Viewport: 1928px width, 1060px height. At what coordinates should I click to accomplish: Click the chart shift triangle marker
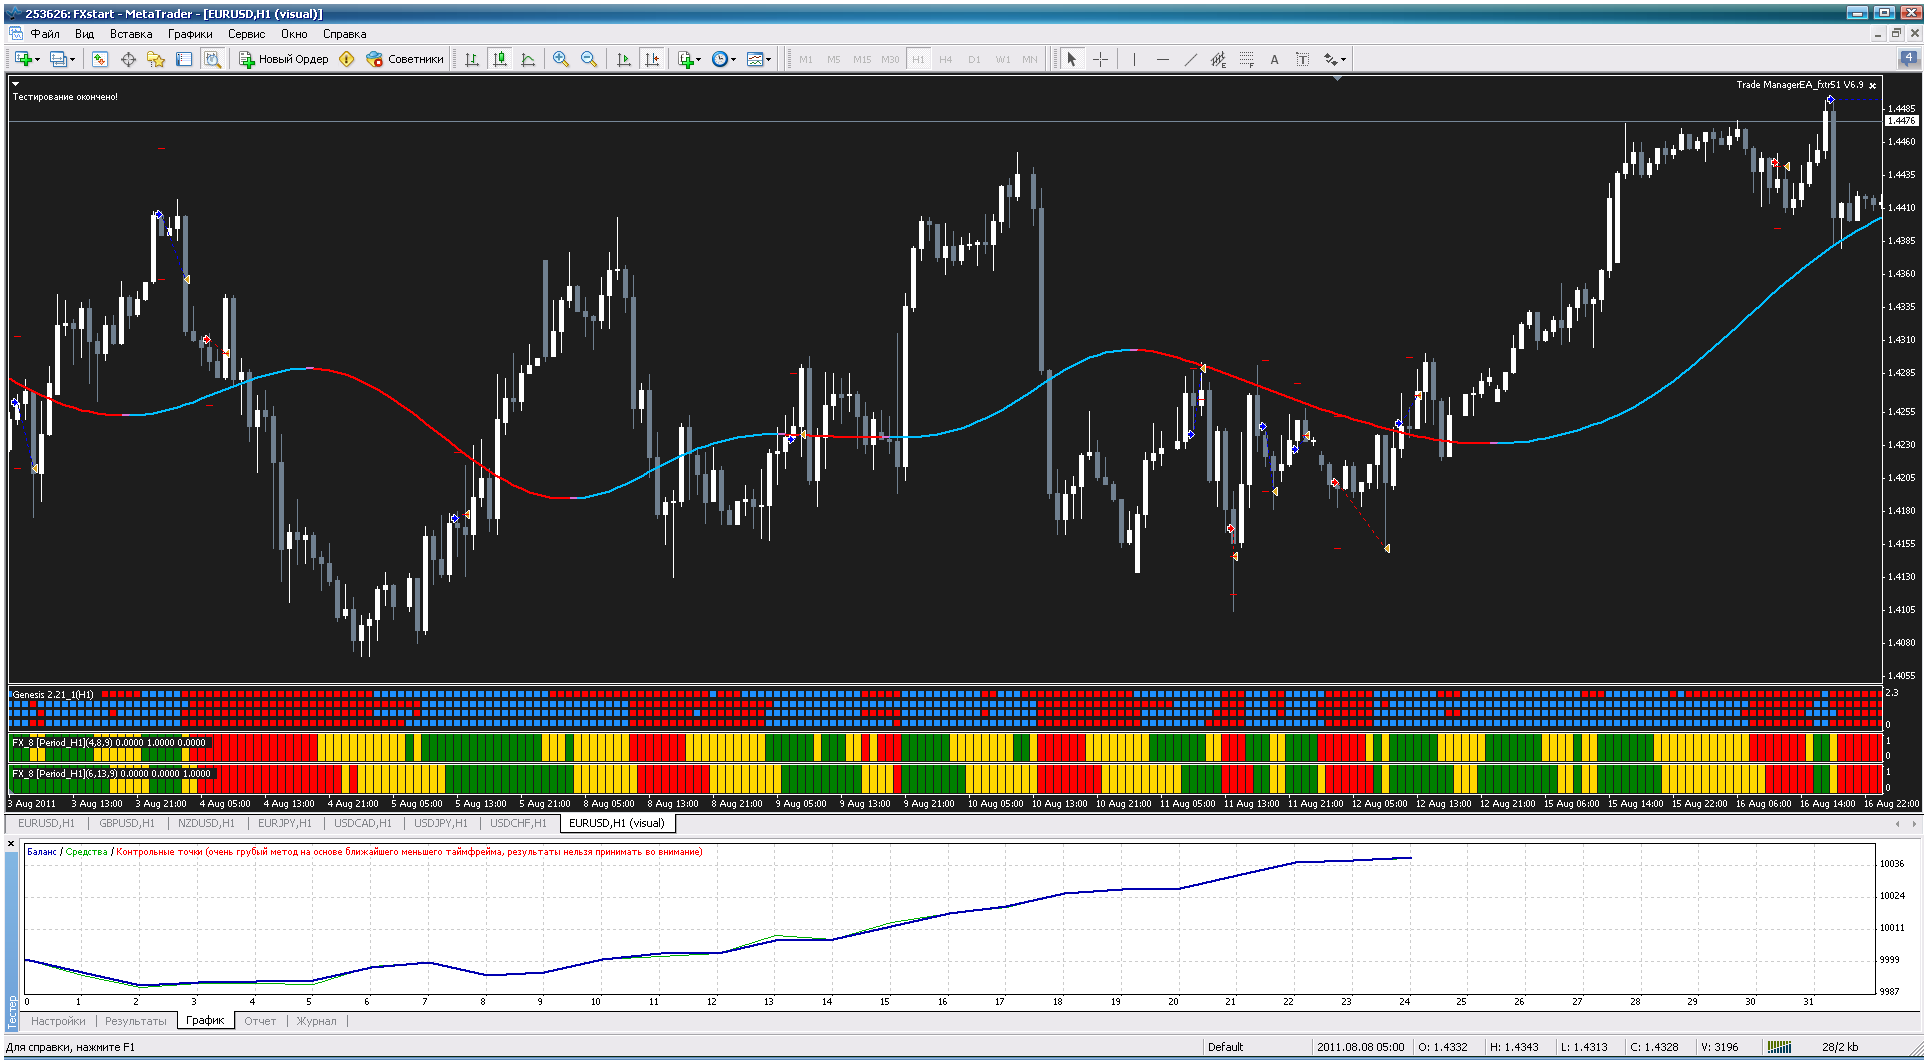[1337, 78]
